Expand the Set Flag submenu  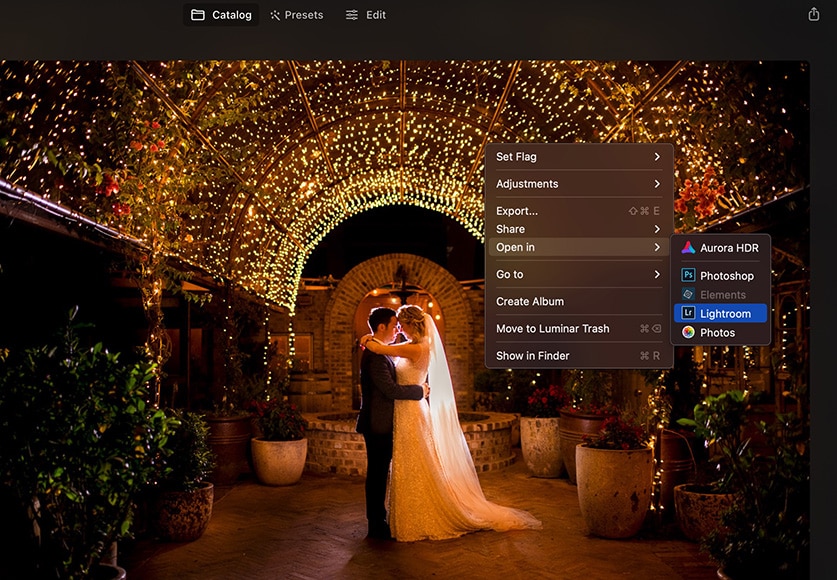579,157
